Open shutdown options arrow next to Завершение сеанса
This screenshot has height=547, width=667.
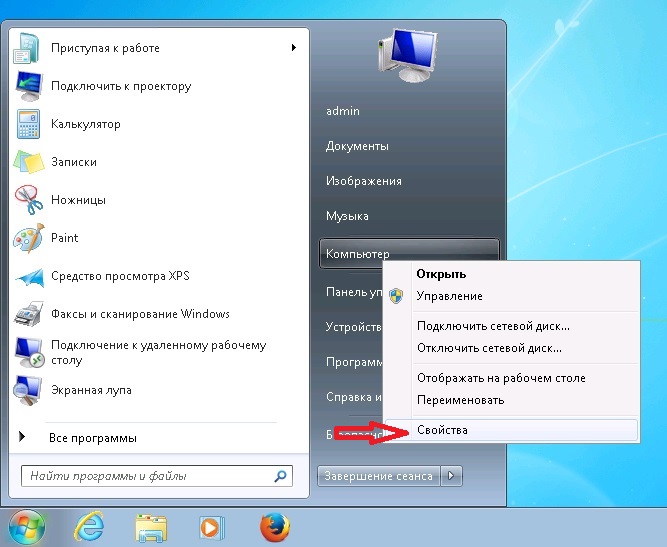pos(452,476)
